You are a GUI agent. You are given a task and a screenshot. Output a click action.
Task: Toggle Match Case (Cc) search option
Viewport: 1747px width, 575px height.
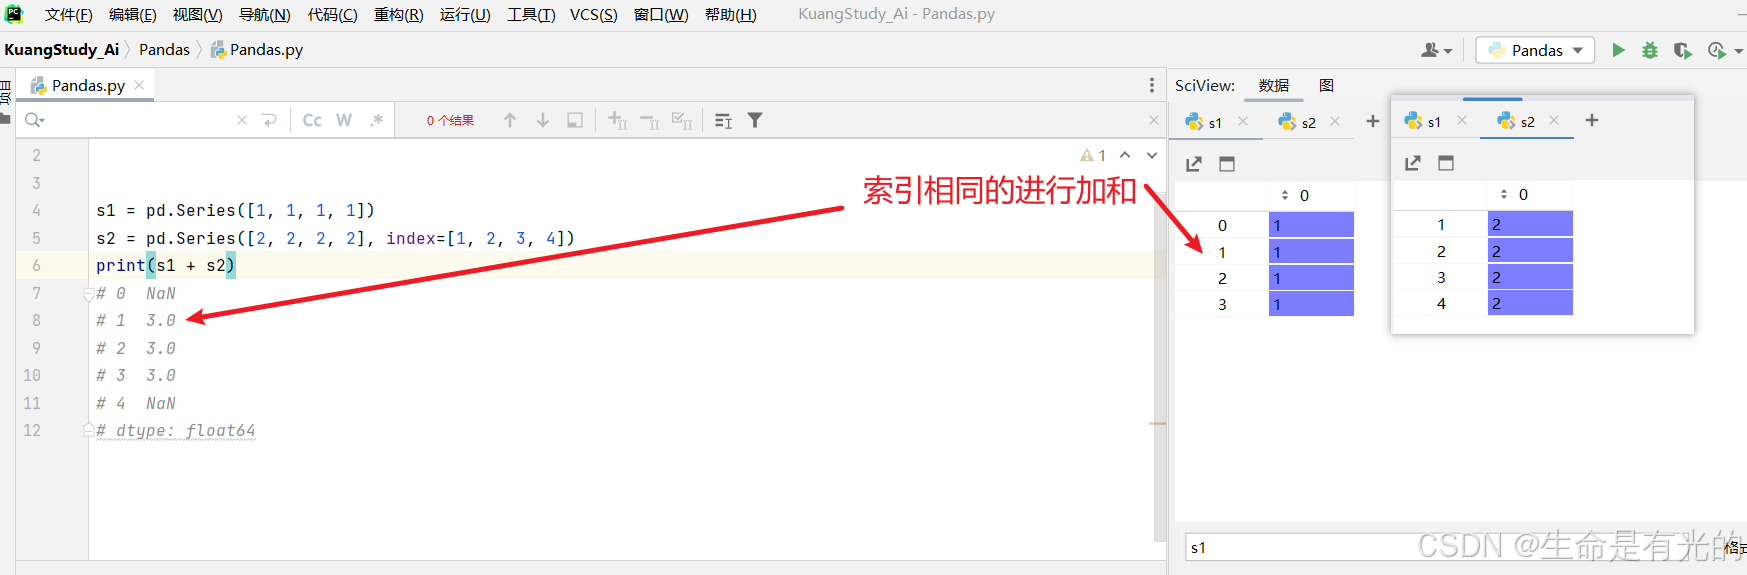(312, 120)
